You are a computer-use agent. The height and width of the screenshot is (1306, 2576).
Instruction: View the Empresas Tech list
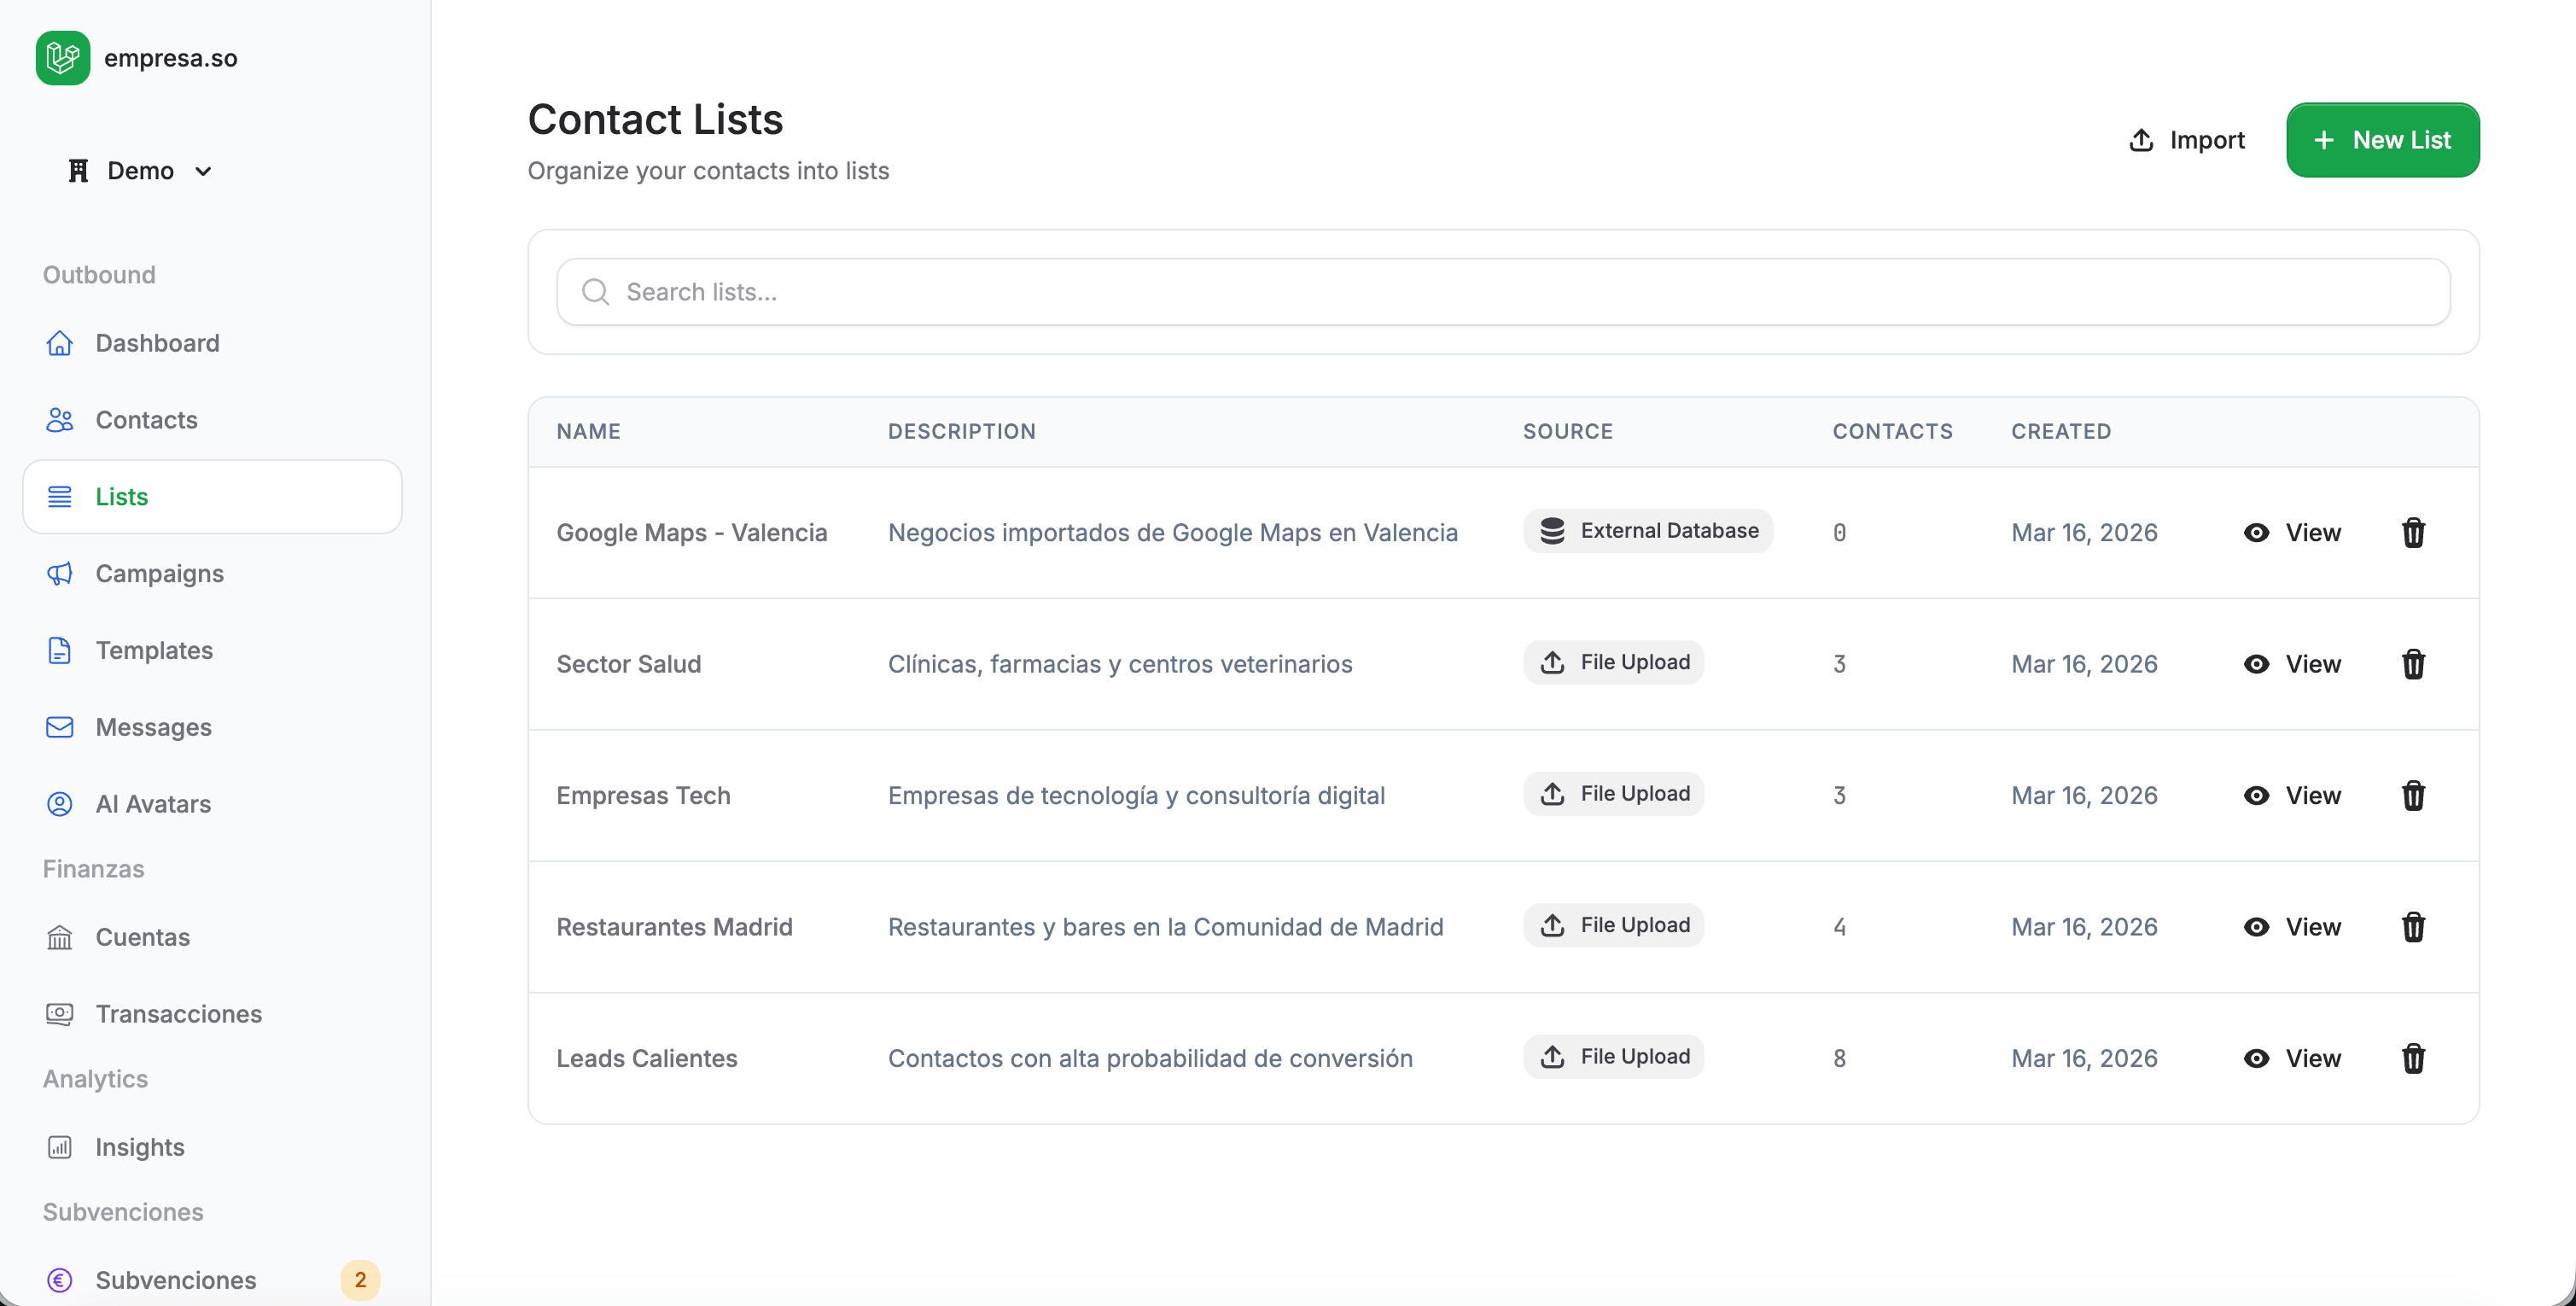2291,795
